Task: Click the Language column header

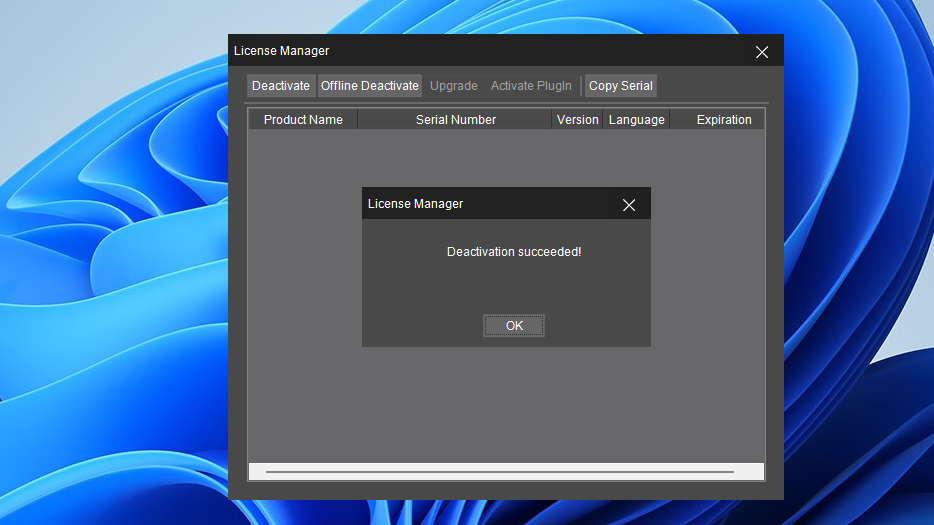Action: point(637,120)
